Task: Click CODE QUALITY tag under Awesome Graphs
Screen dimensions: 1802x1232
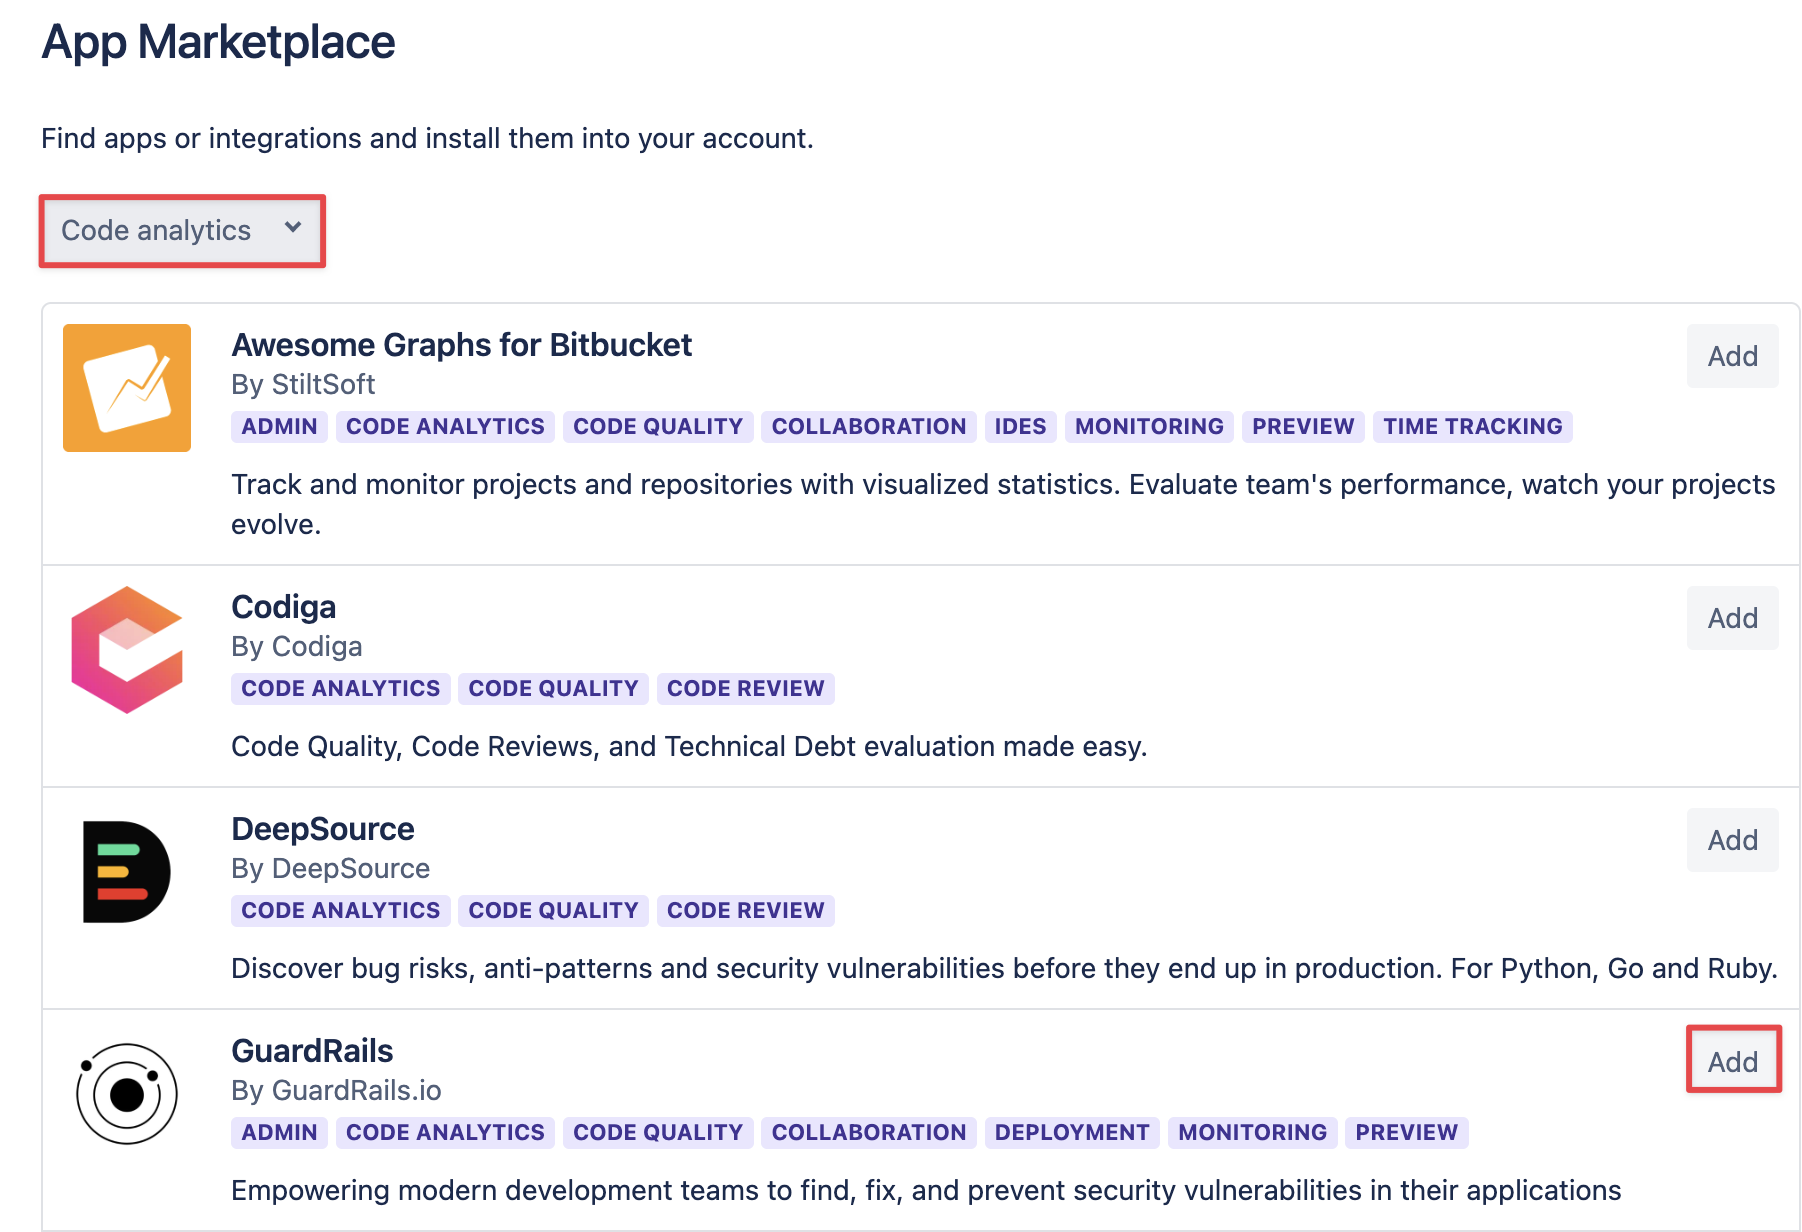Action: 658,427
